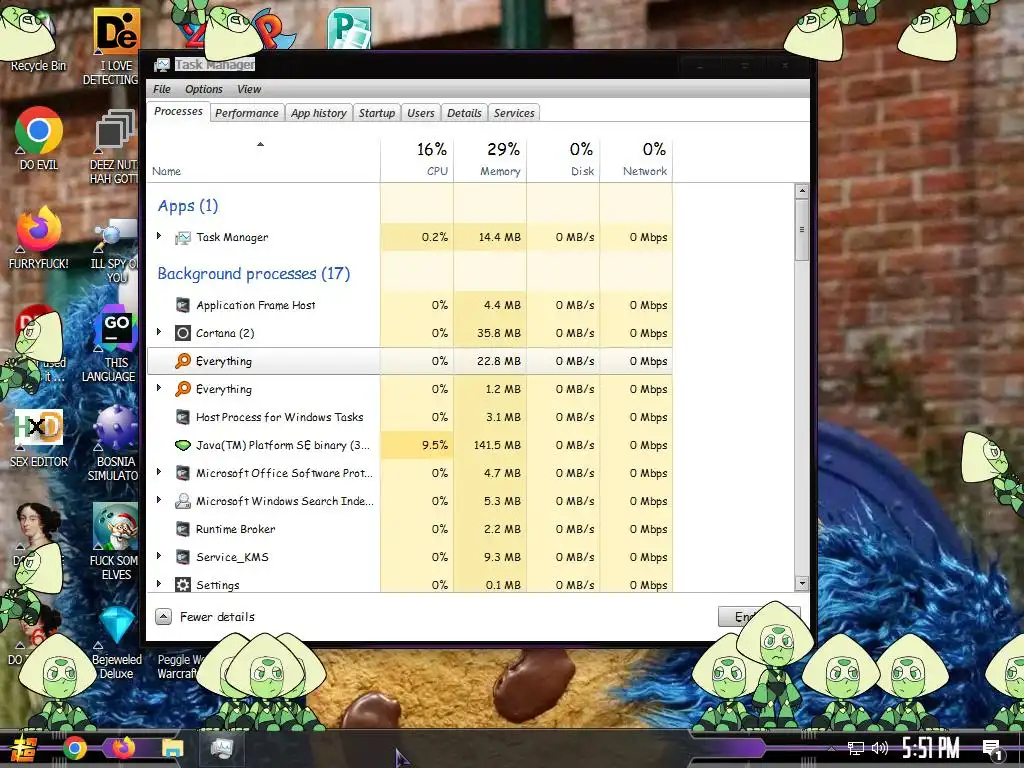Select the Runtime Broker row name
Viewport: 1024px width, 768px height.
236,529
